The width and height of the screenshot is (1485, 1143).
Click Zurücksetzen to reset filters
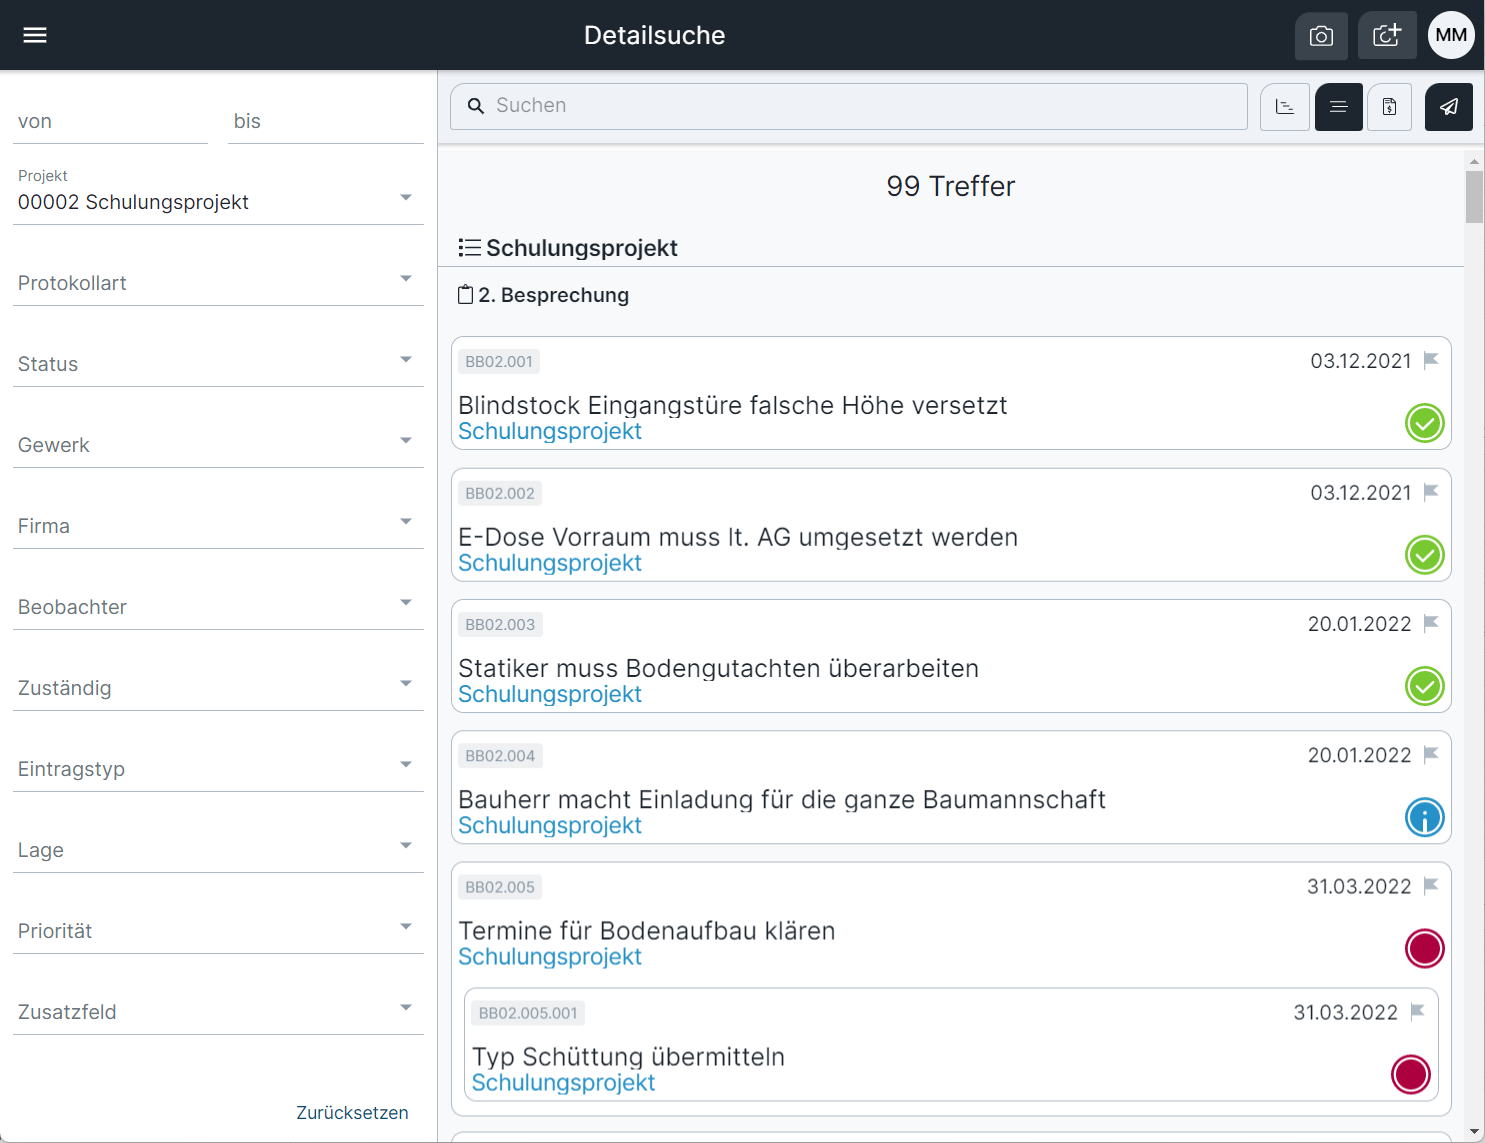352,1113
